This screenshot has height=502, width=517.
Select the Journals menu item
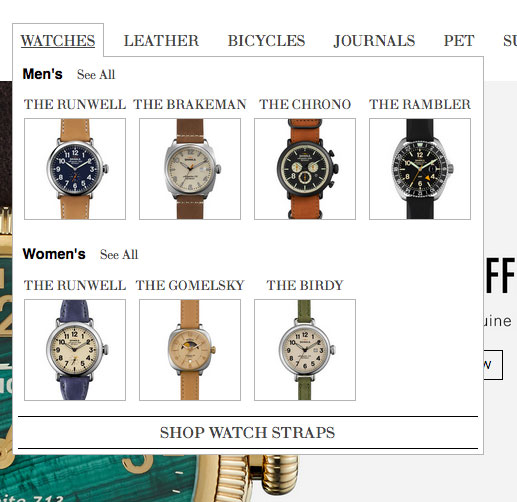[x=374, y=41]
